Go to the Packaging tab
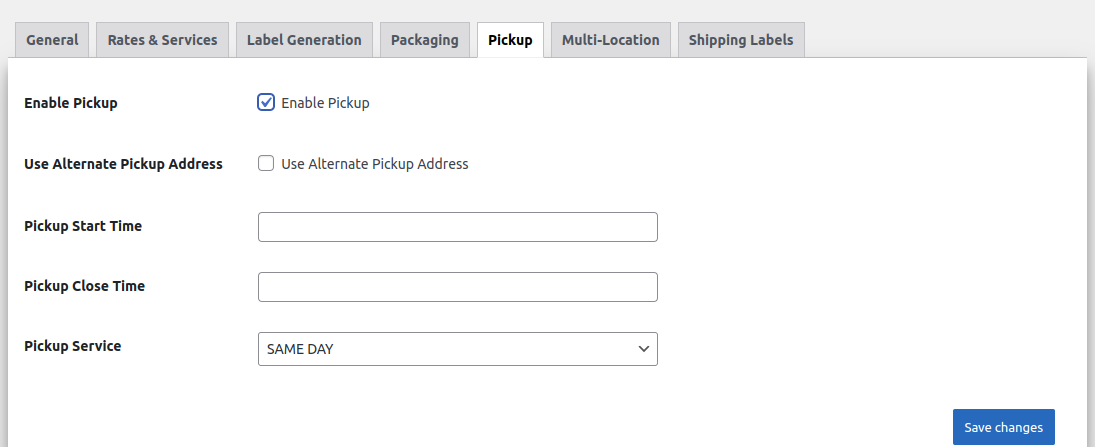Viewport: 1095px width, 447px height. click(424, 40)
